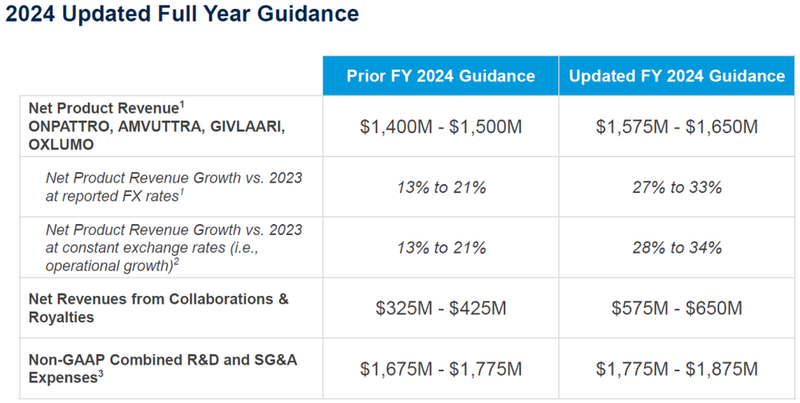This screenshot has height=403, width=800.
Task: Click prior 13% to 21% in constant exchange row
Action: (x=441, y=247)
